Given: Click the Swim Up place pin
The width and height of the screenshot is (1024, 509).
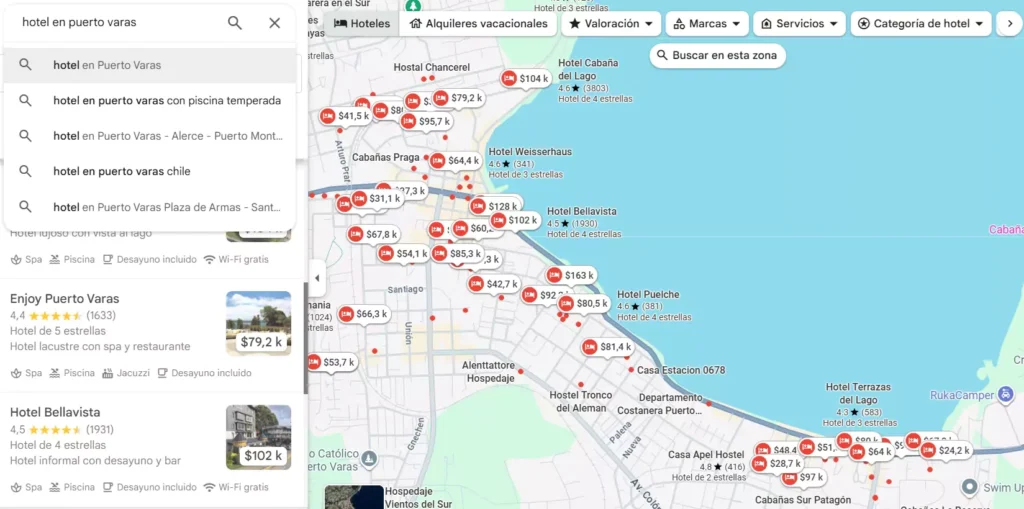Looking at the screenshot, I should [970, 487].
